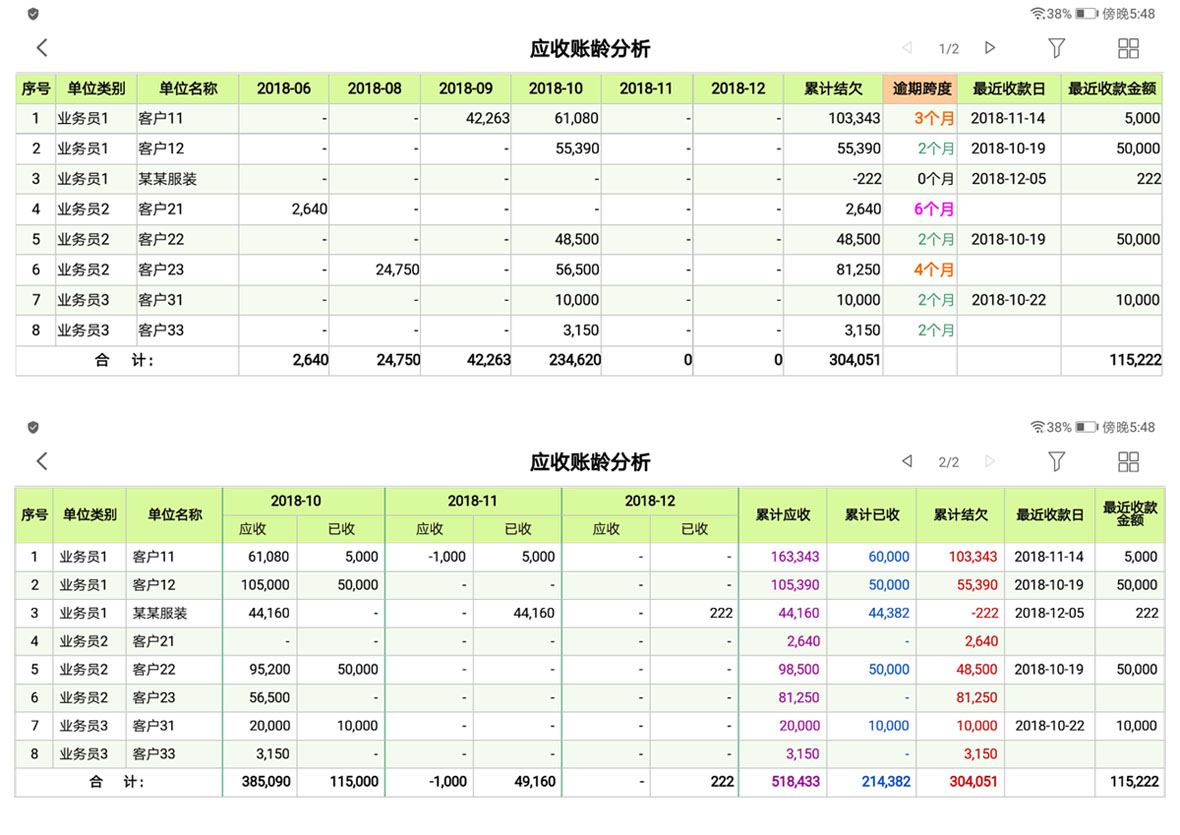Tap the 42,263 cell in 客户11 row
Image resolution: width=1180 pixels, height=835 pixels.
tap(488, 119)
